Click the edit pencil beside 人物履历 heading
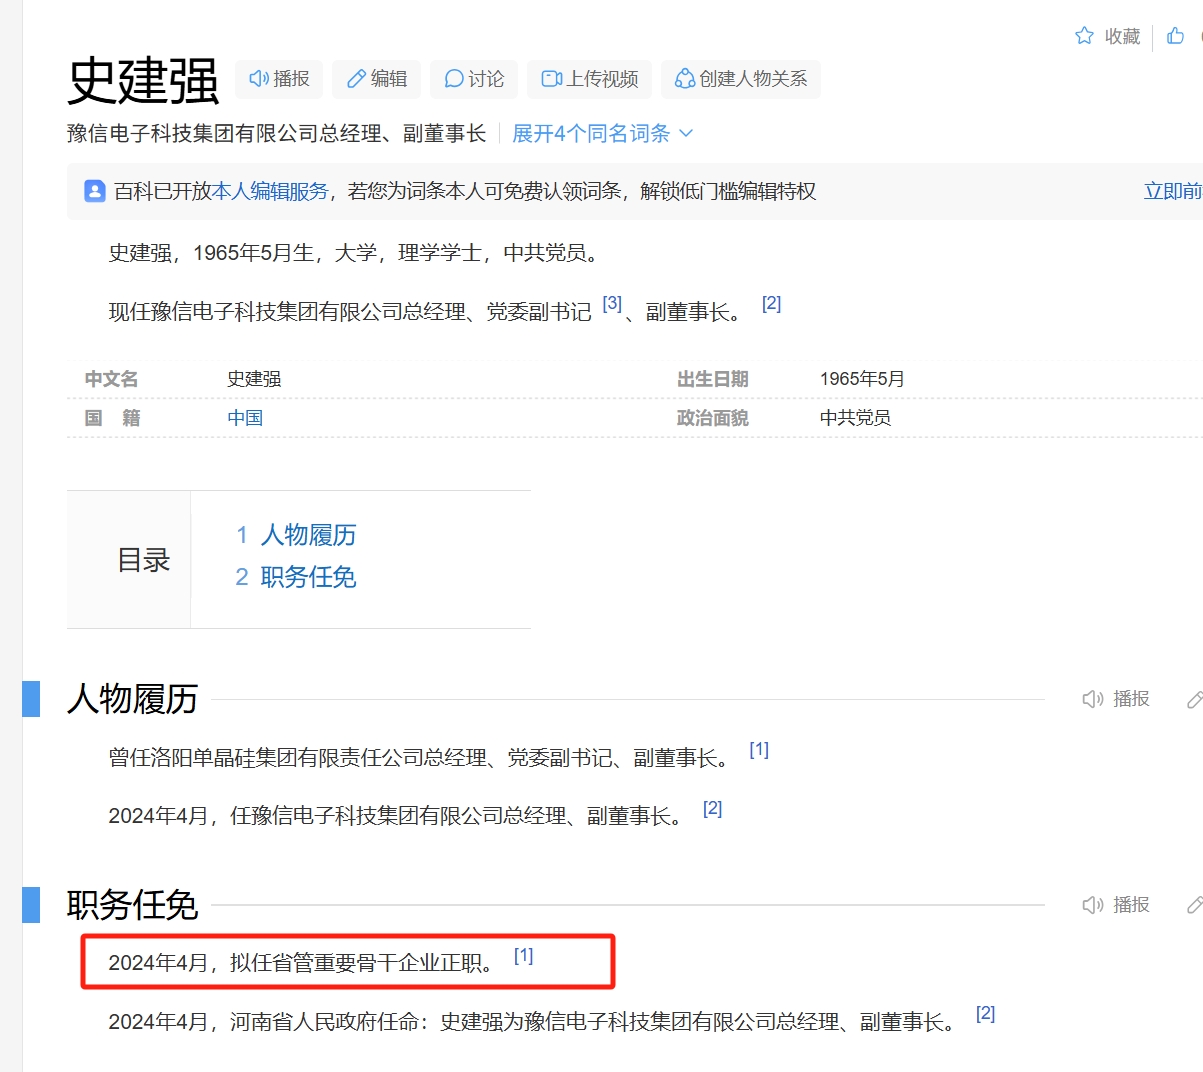Viewport: 1203px width, 1072px height. tap(1194, 699)
